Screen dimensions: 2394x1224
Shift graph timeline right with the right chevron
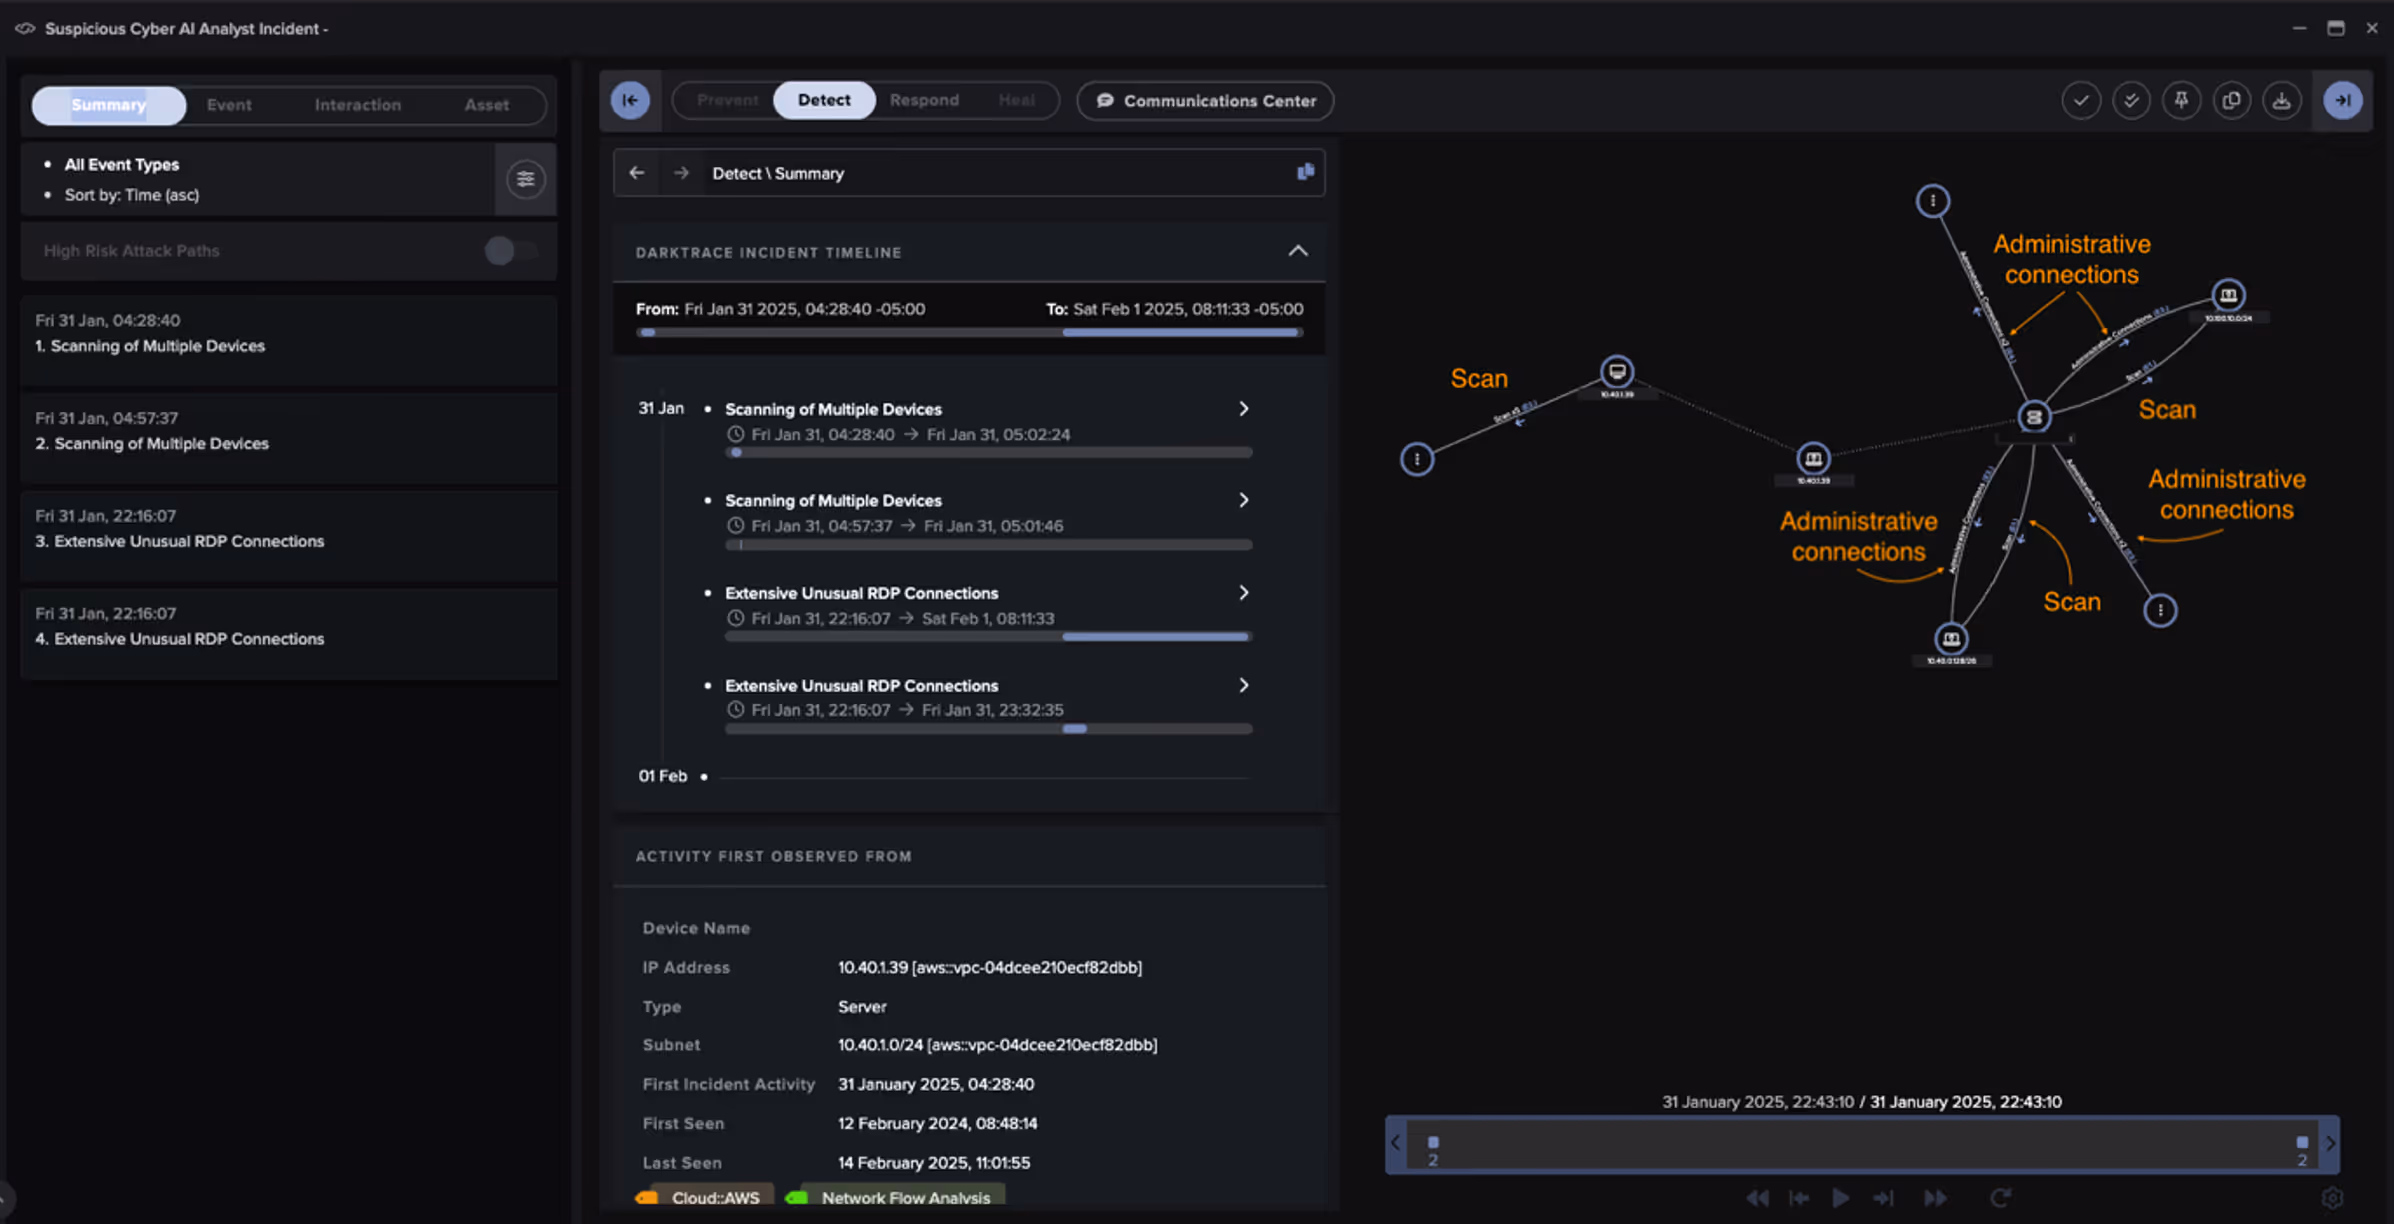point(2330,1142)
